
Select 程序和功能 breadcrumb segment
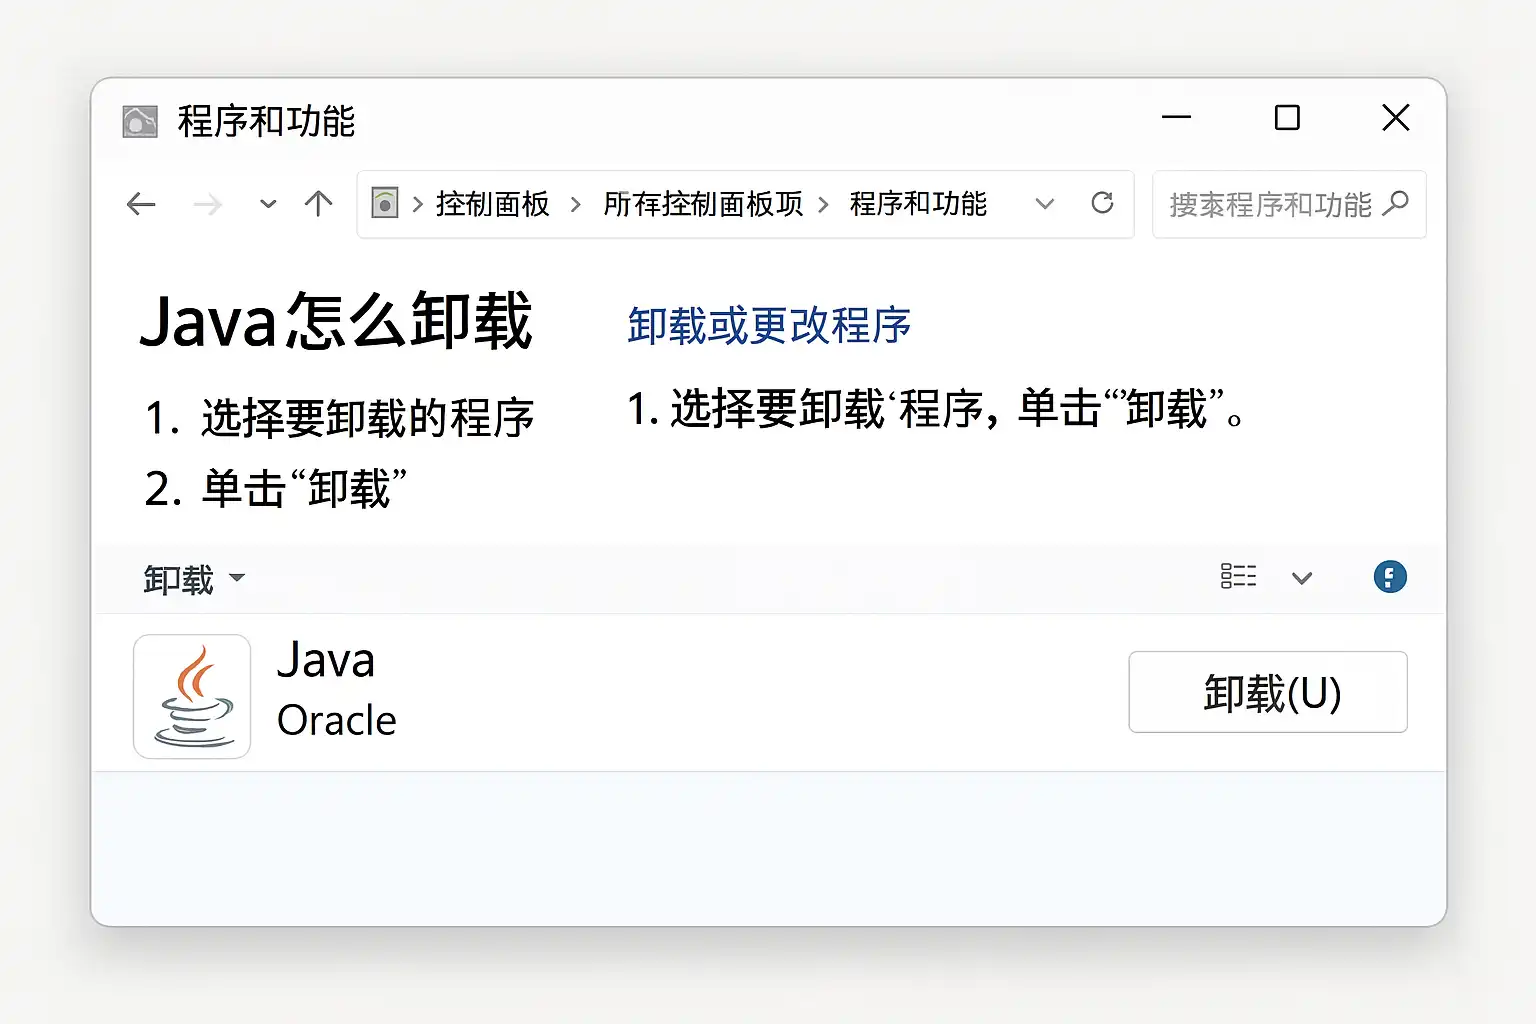coord(918,204)
